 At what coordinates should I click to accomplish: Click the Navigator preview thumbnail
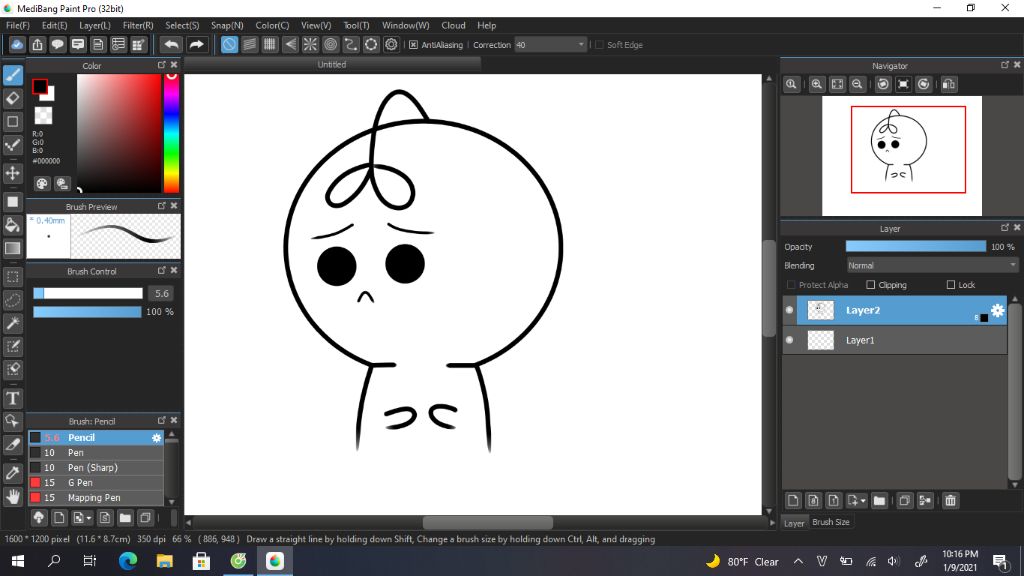click(x=901, y=155)
